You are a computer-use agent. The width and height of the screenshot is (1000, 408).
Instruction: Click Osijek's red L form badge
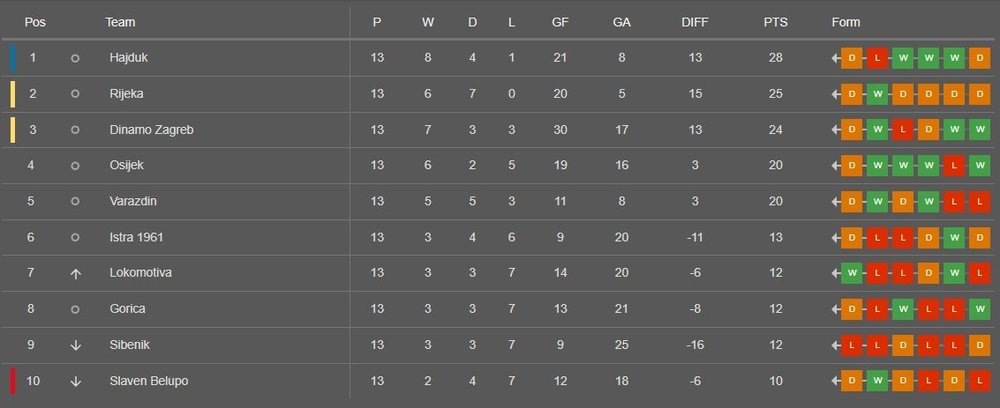[954, 165]
